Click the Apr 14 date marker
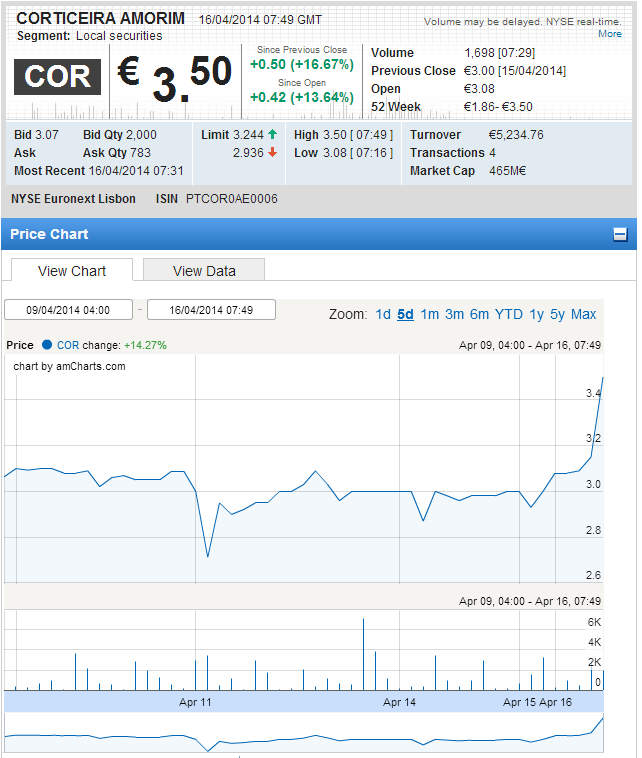 click(399, 702)
